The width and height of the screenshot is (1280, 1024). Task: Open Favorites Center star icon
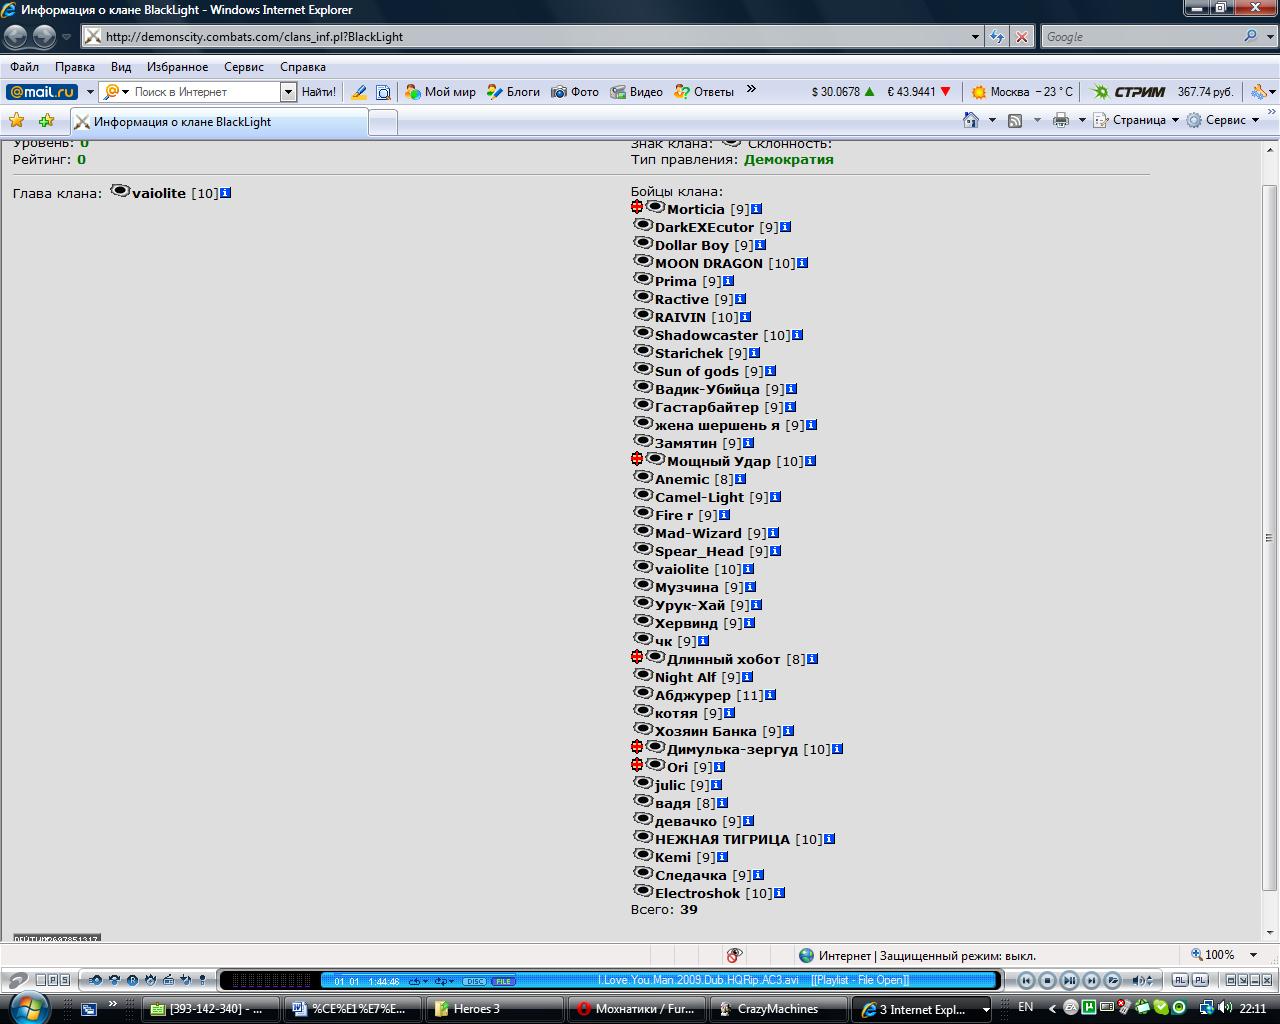(x=16, y=120)
